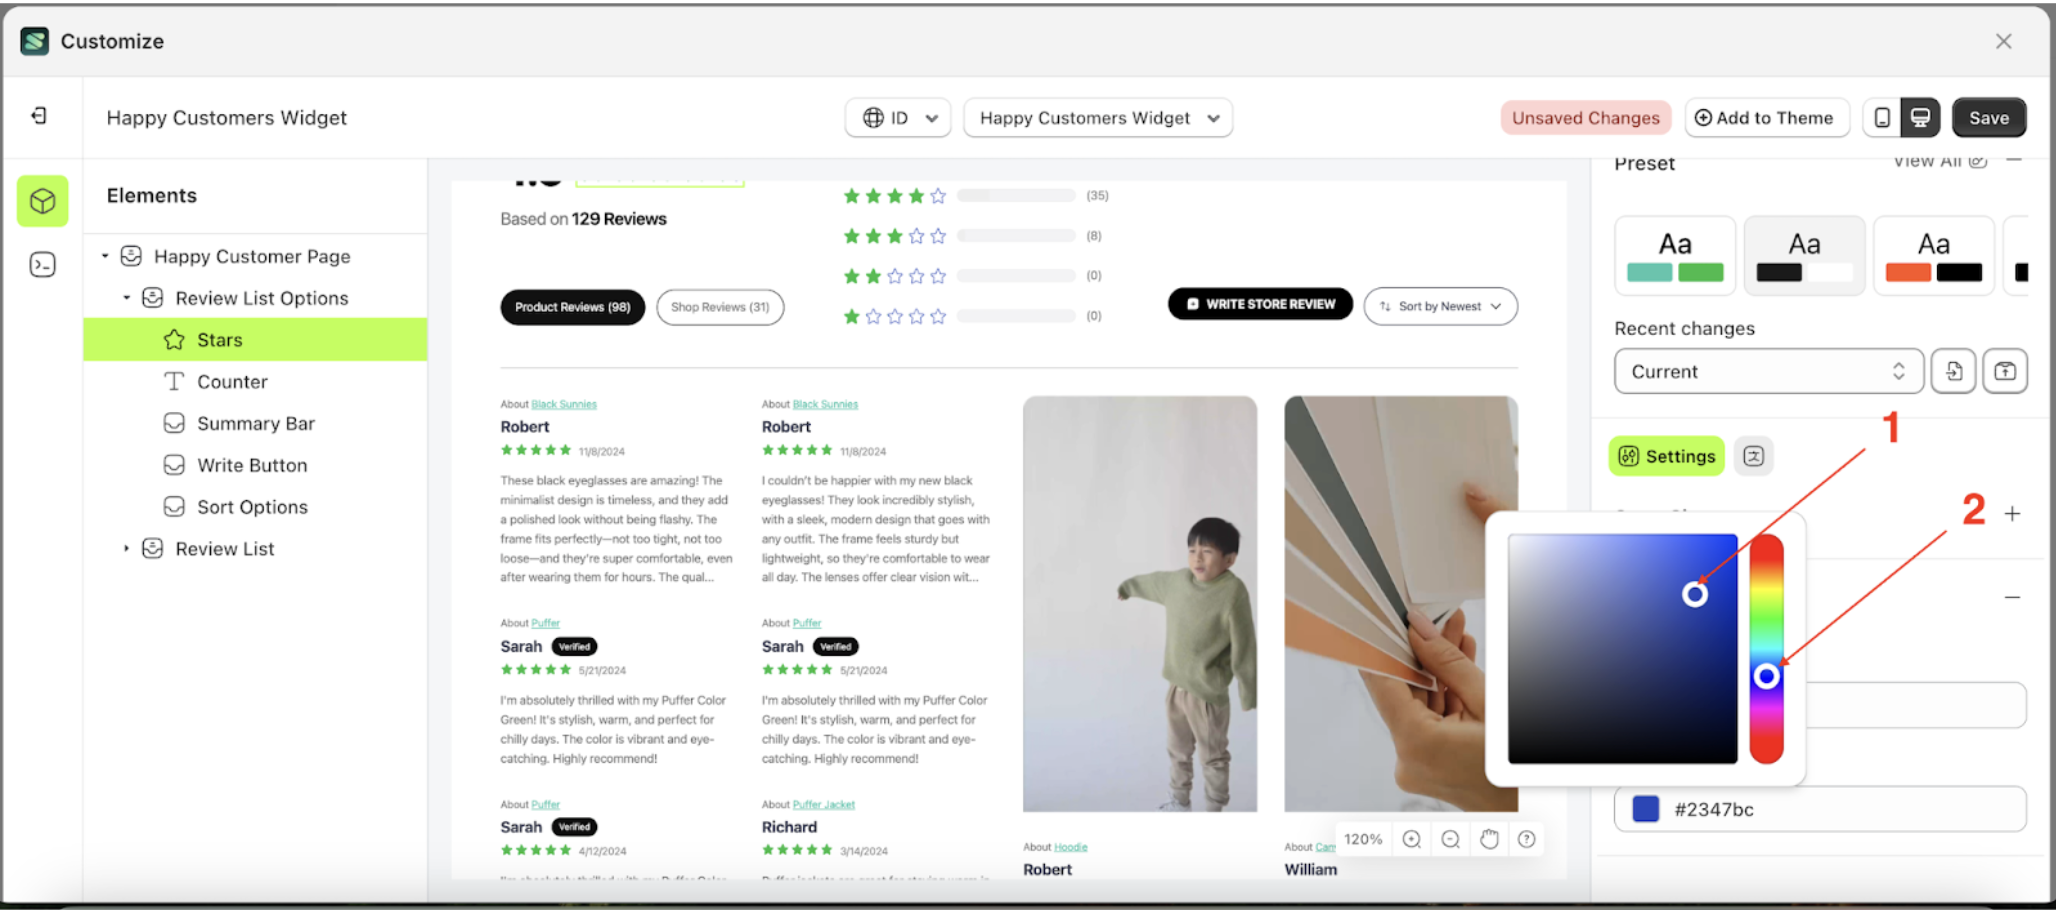Viewport: 2056px width, 910px height.
Task: Switch to the Shop Reviews tab
Action: 720,306
